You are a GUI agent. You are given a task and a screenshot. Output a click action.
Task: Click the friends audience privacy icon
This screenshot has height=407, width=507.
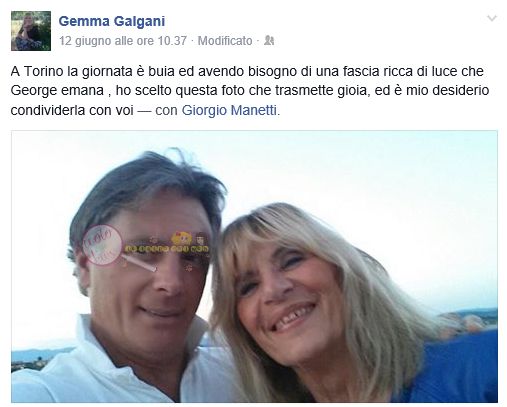269,41
